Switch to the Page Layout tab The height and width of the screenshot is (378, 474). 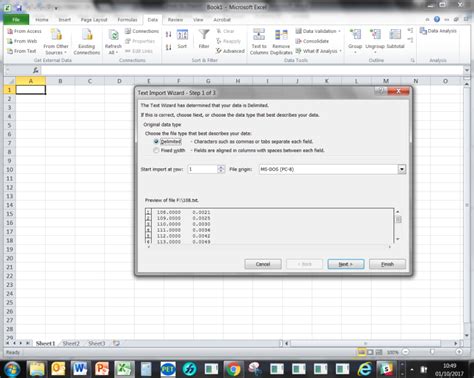pyautogui.click(x=94, y=20)
